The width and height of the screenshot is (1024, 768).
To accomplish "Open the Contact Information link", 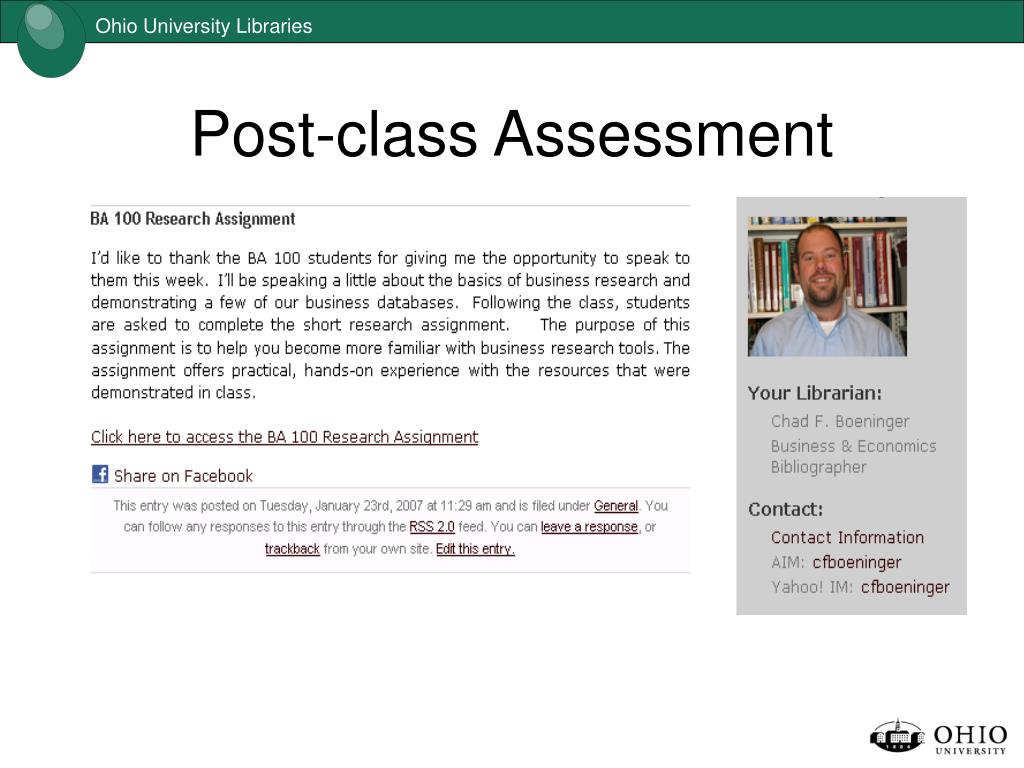I will 847,537.
